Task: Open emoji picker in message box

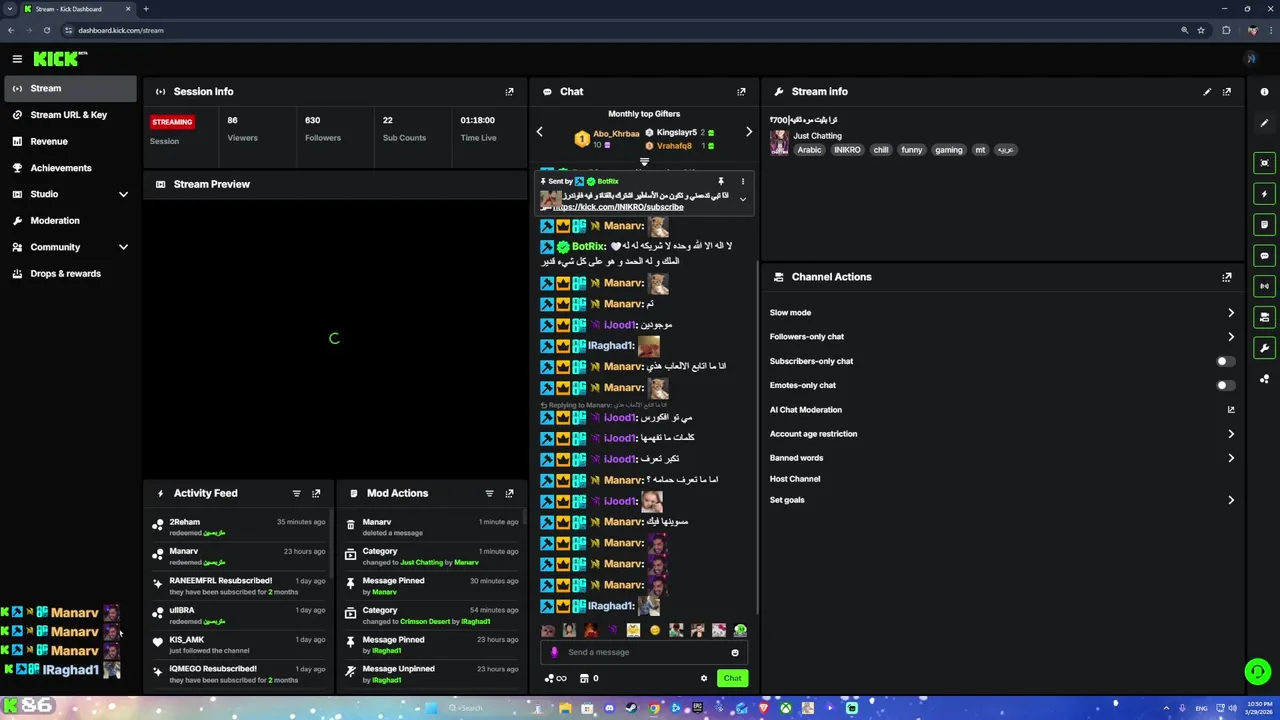Action: (x=735, y=653)
